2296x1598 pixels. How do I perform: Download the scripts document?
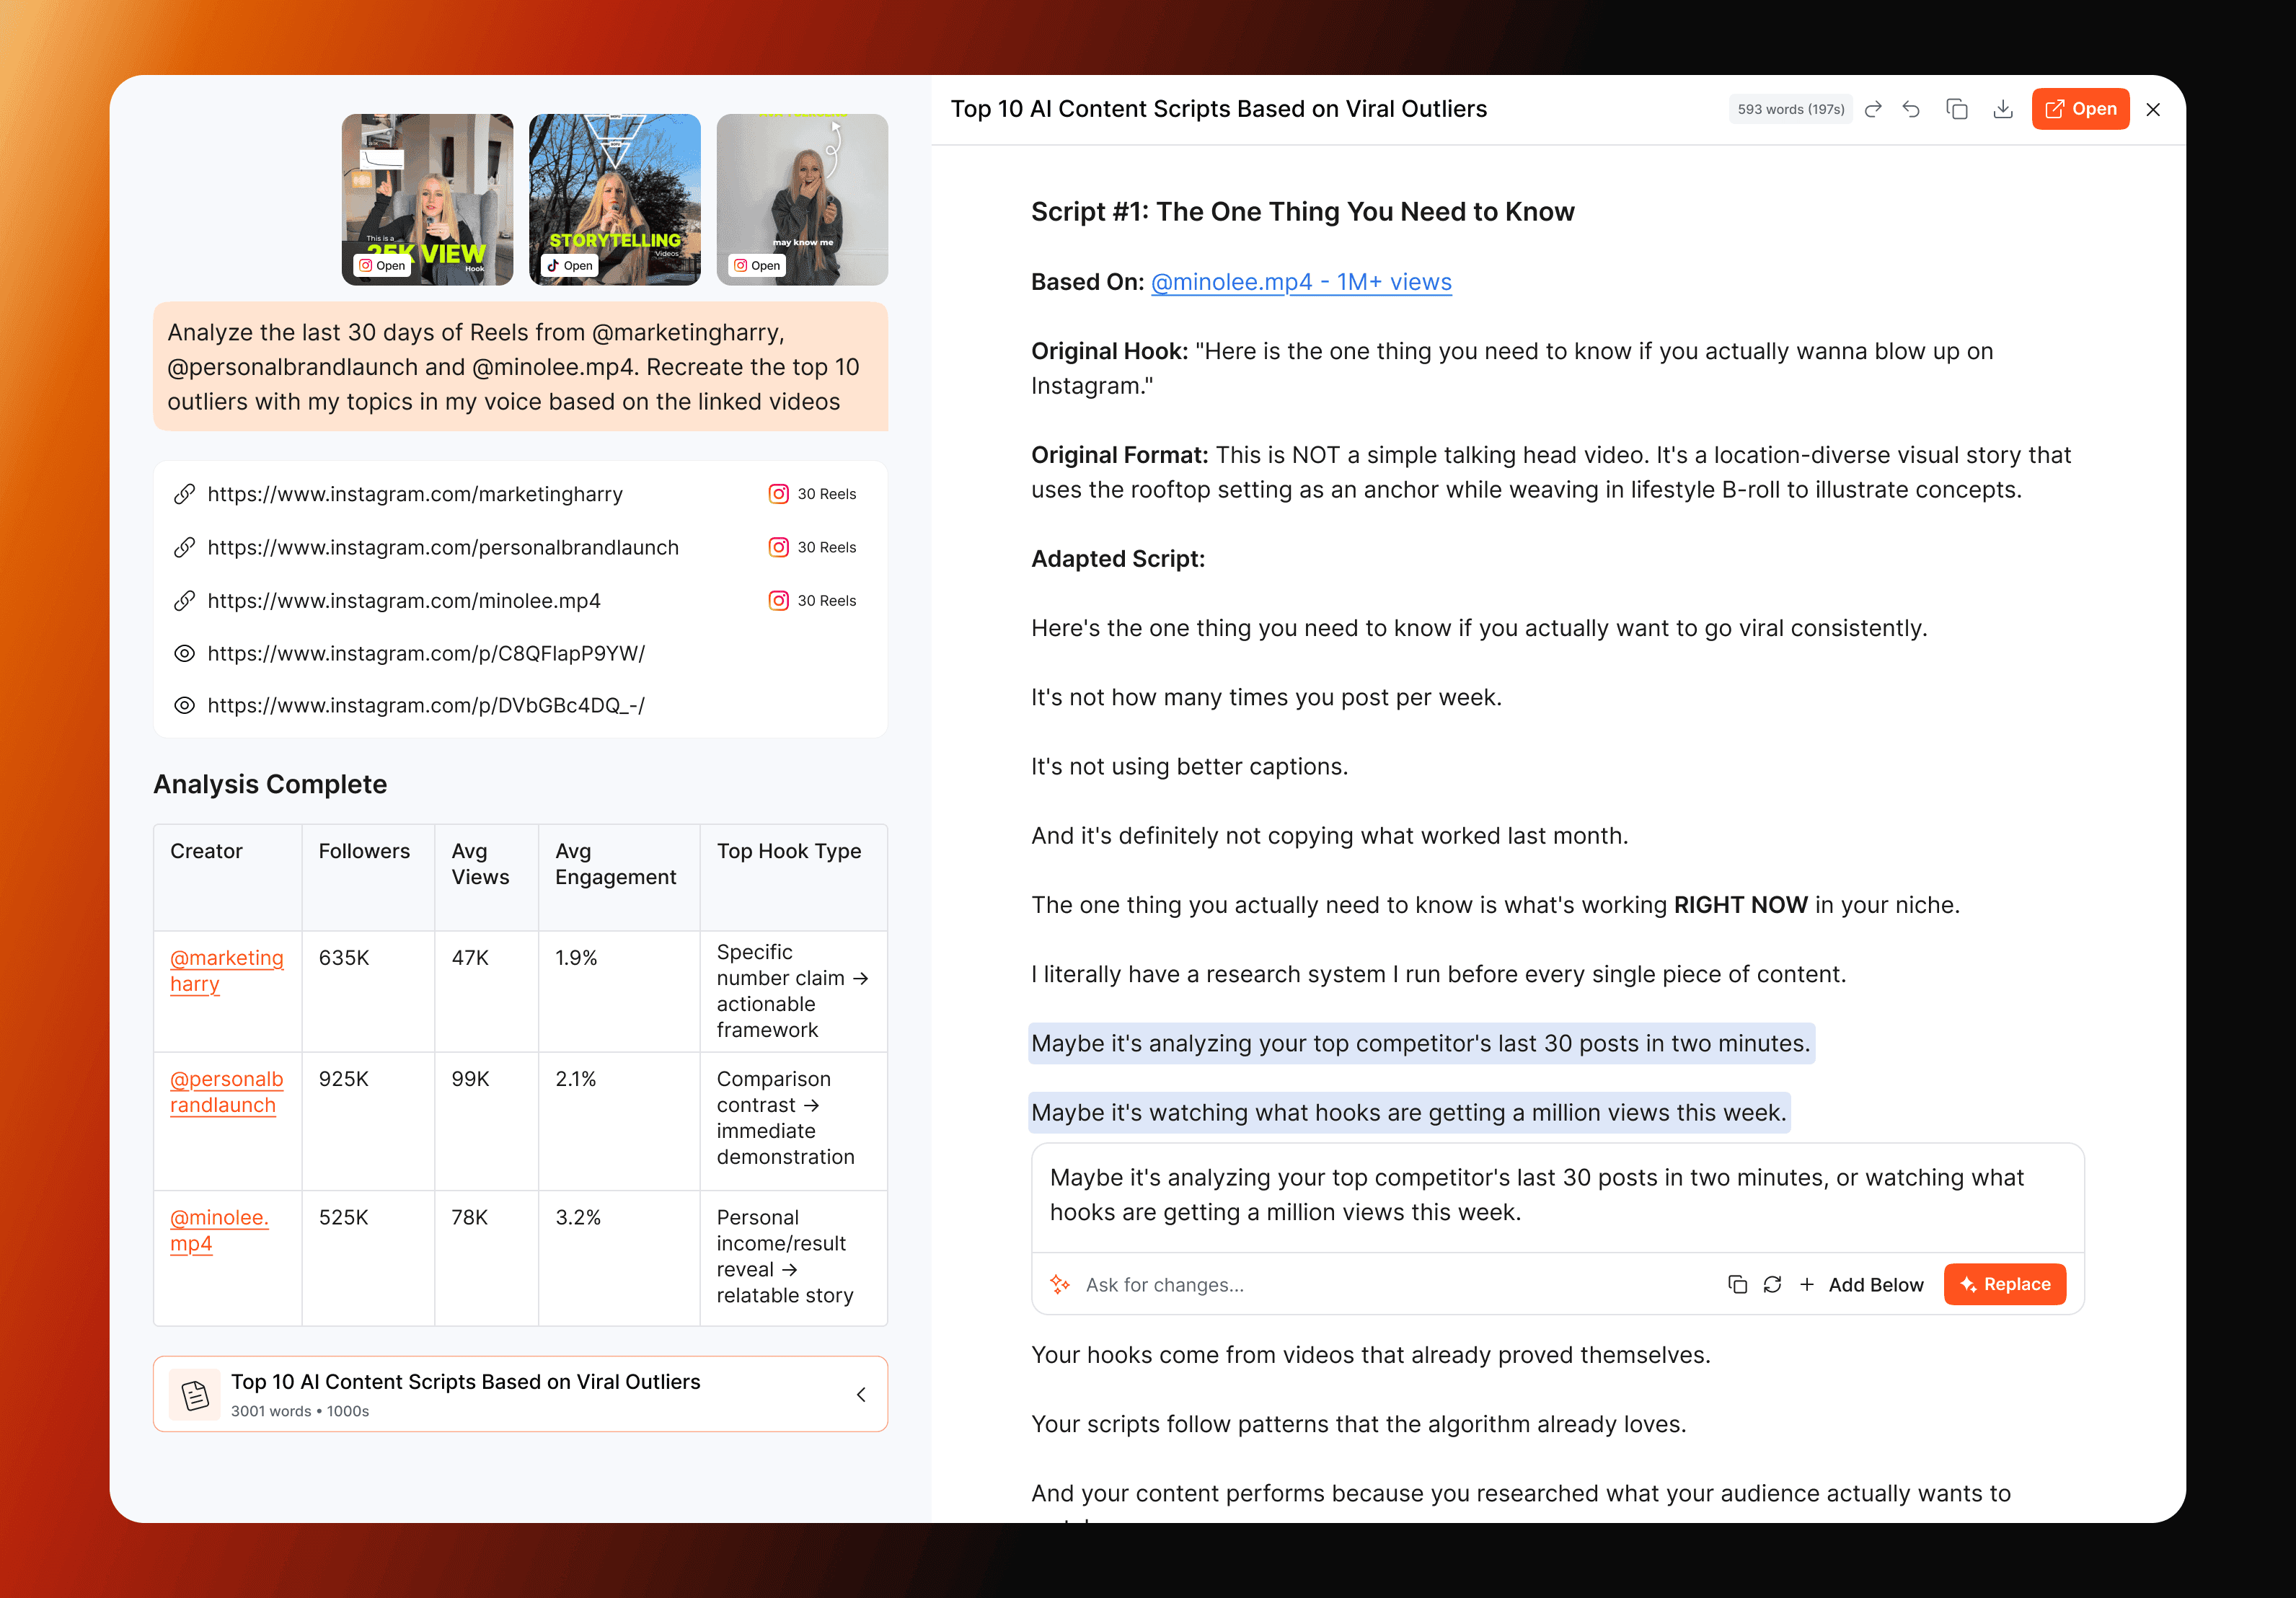pyautogui.click(x=2002, y=109)
